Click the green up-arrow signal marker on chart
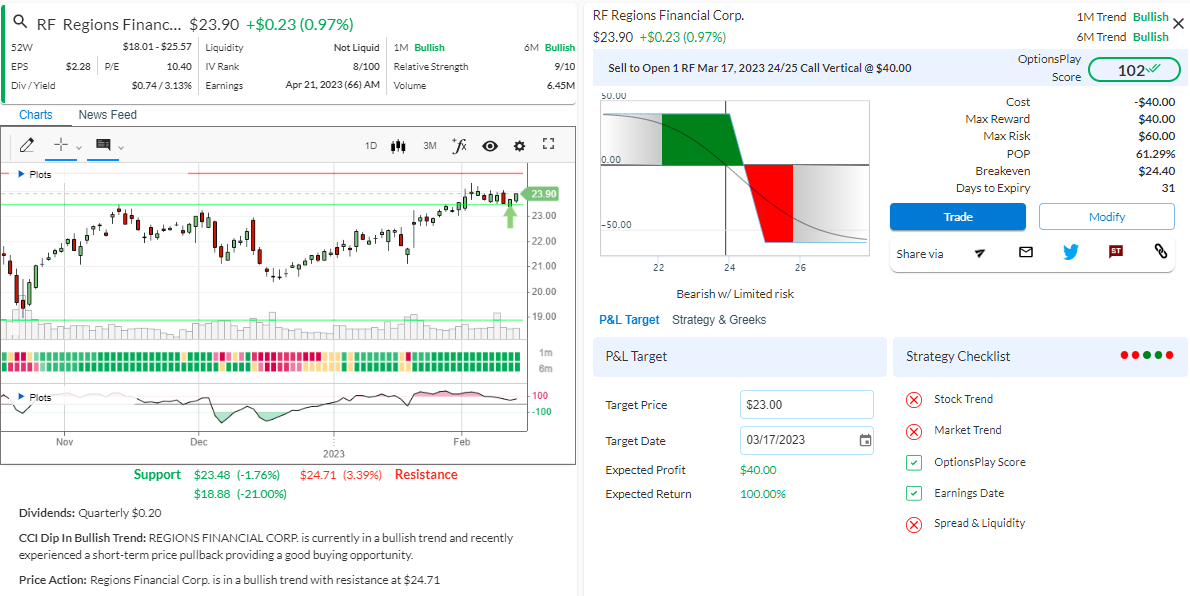Image resolution: width=1190 pixels, height=596 pixels. coord(510,217)
